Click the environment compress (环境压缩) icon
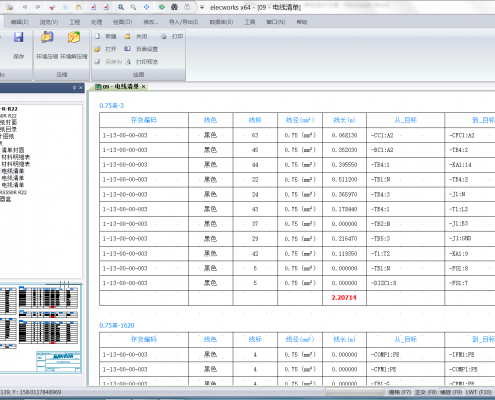 pyautogui.click(x=47, y=37)
